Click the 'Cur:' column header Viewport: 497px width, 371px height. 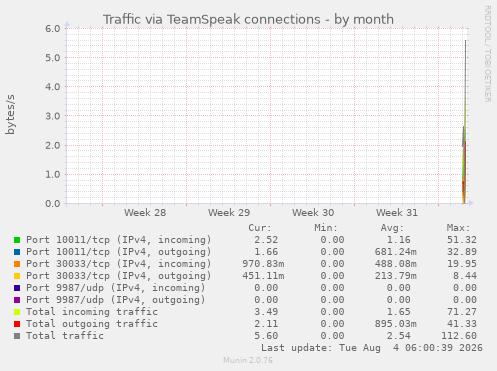click(x=260, y=228)
